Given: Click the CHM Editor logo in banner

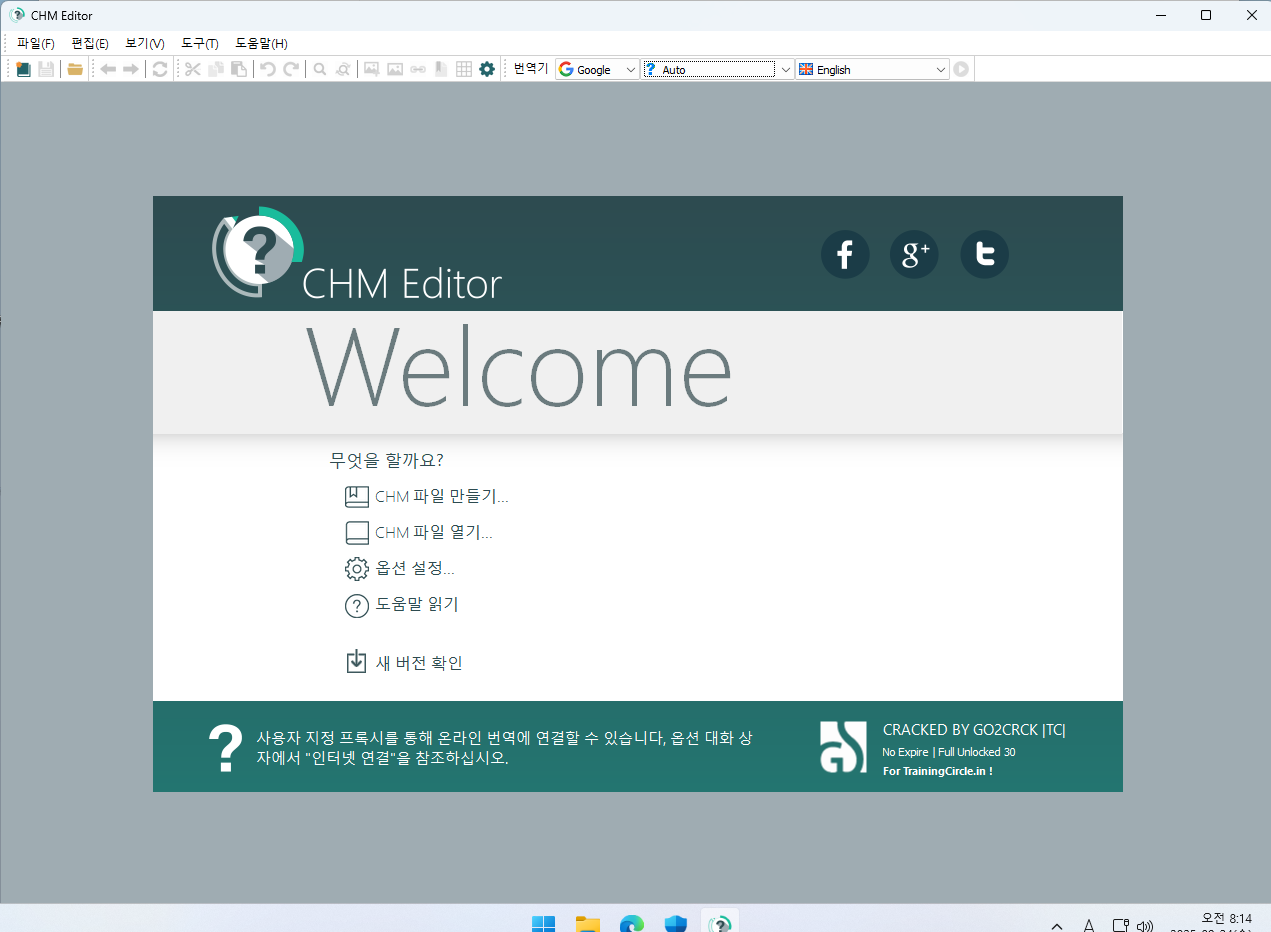Looking at the screenshot, I should (x=258, y=252).
